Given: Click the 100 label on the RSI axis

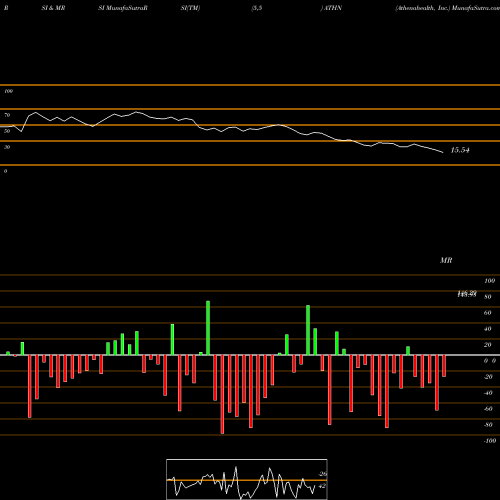Looking at the screenshot, I should (x=8, y=91).
